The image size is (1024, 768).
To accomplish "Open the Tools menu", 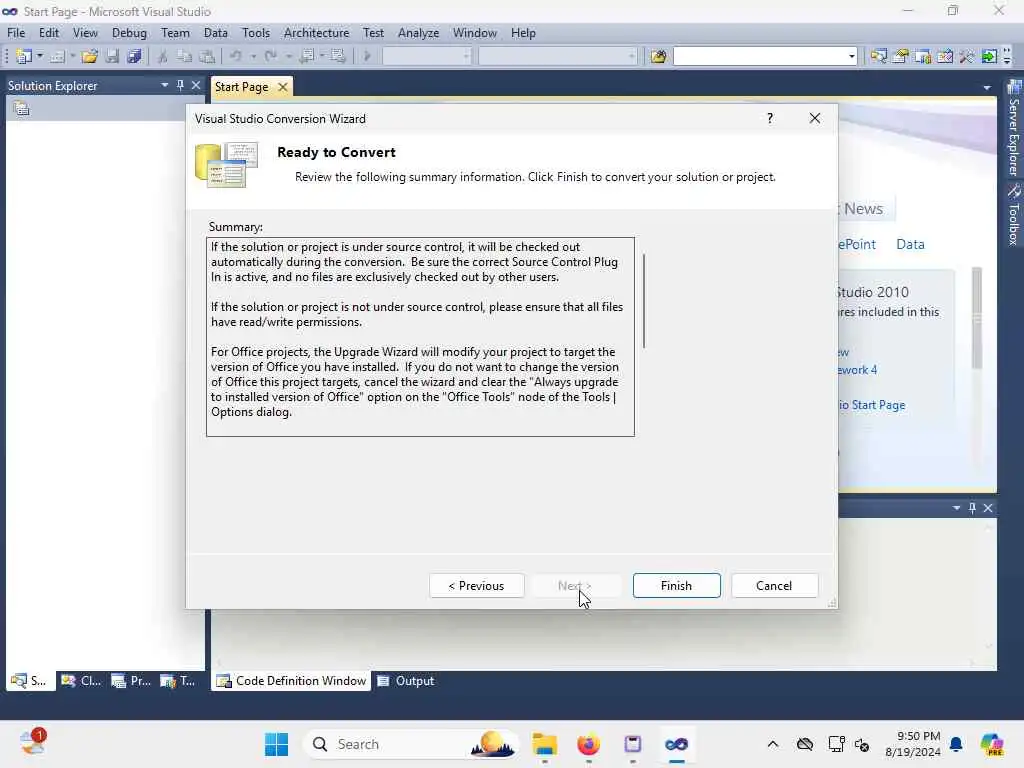I will [255, 33].
